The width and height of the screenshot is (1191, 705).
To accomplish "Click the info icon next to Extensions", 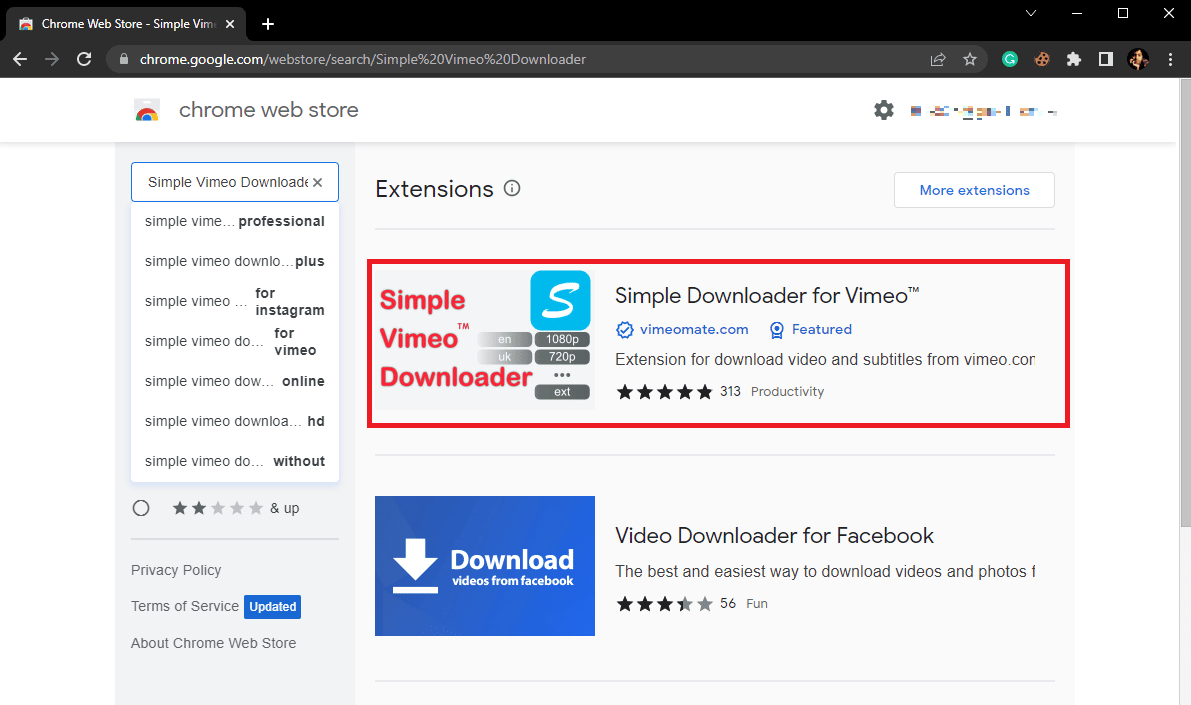I will [512, 188].
